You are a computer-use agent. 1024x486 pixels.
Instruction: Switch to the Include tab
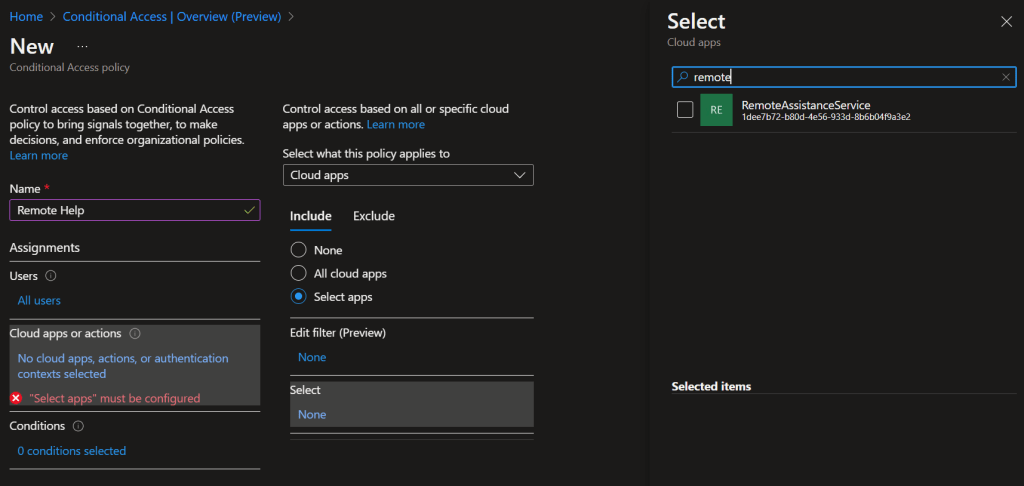click(x=310, y=216)
